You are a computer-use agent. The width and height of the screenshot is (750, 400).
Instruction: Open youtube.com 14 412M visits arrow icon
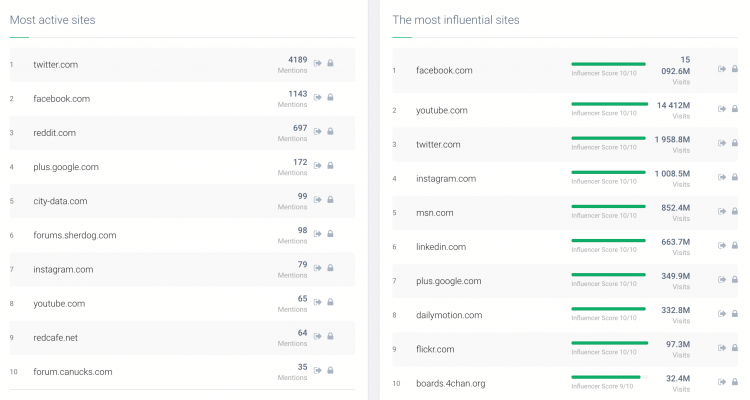(722, 109)
